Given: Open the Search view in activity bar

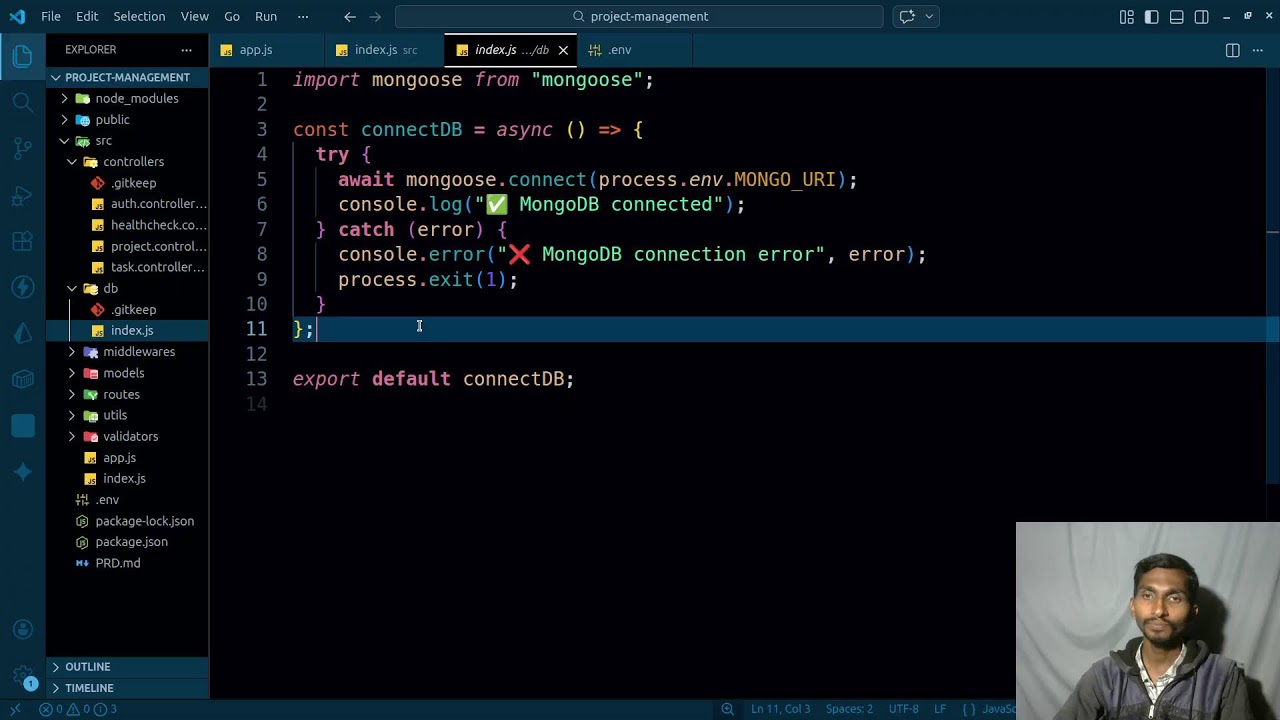Looking at the screenshot, I should tap(22, 102).
